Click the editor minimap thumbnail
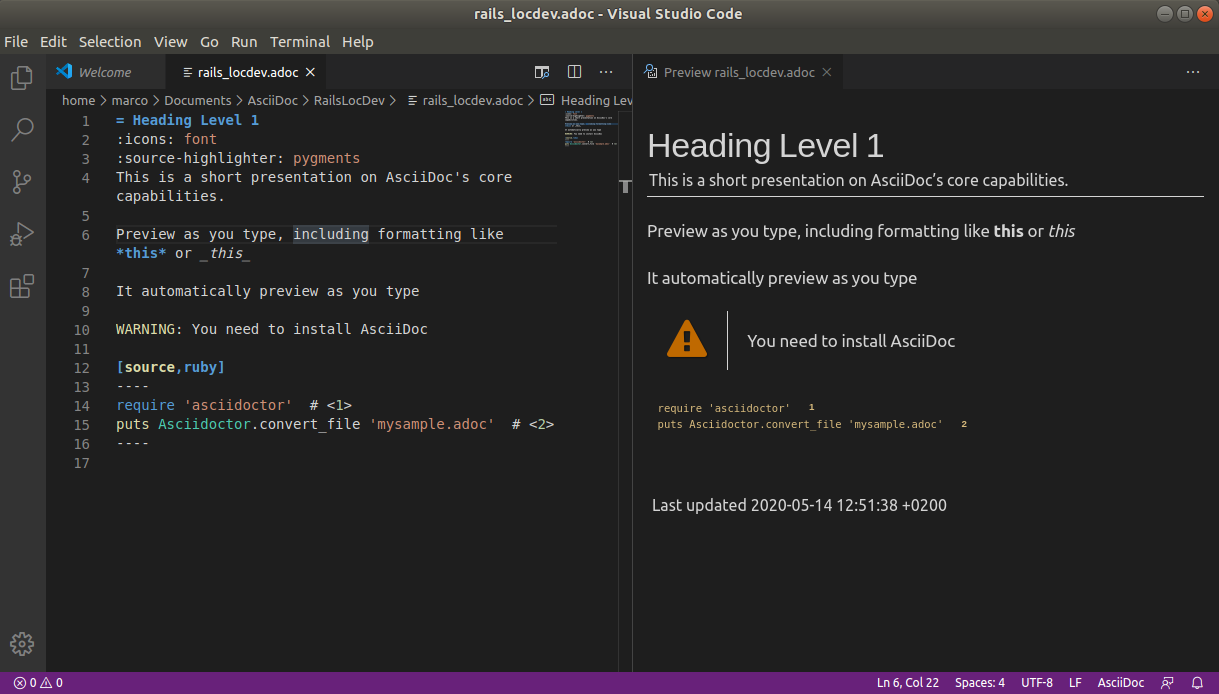The image size is (1219, 694). tap(591, 130)
